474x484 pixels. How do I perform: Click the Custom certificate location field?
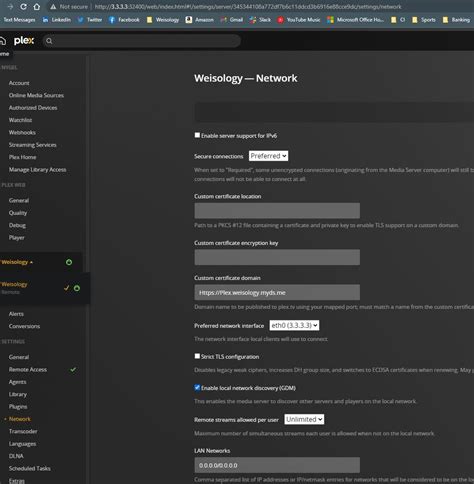coord(277,211)
